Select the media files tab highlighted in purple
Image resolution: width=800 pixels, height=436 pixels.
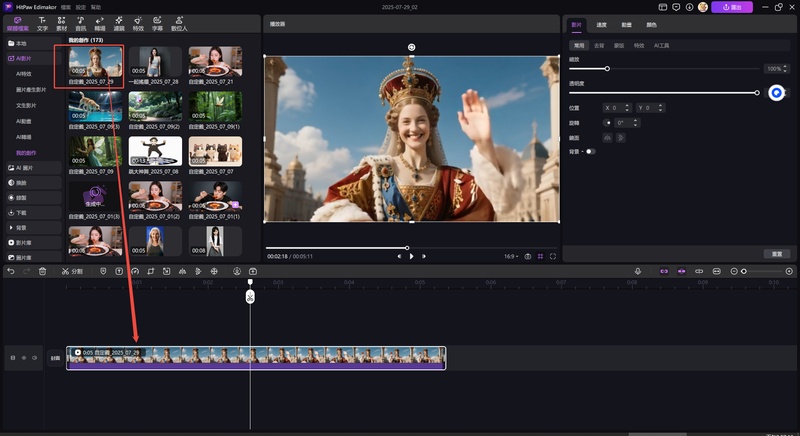coord(18,23)
